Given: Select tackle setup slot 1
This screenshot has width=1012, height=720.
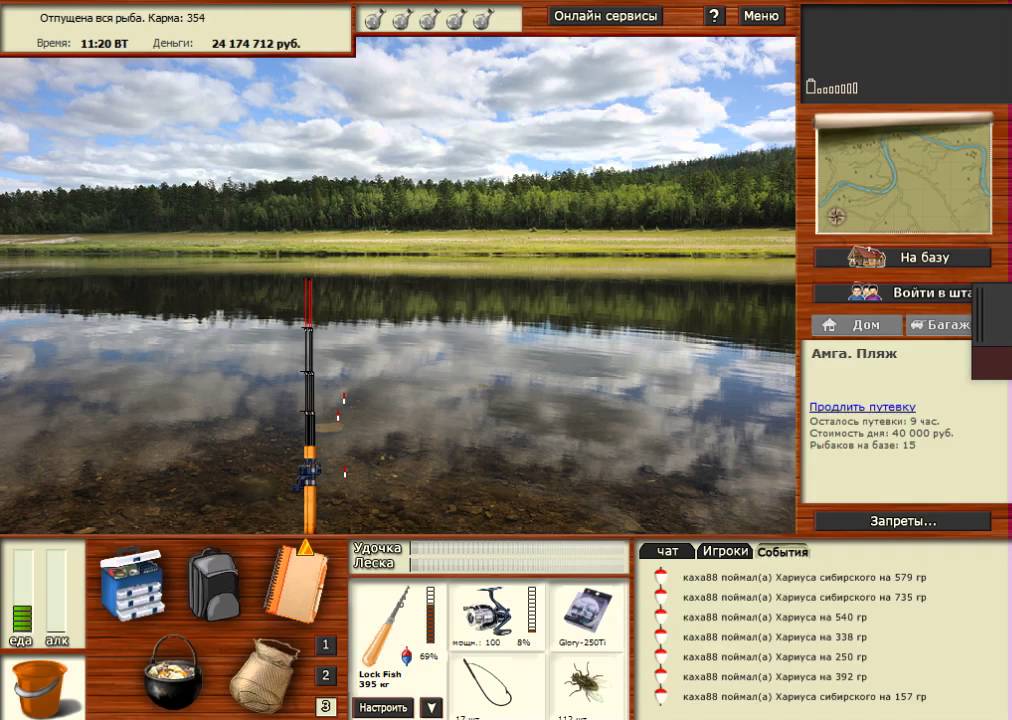Looking at the screenshot, I should coord(325,645).
